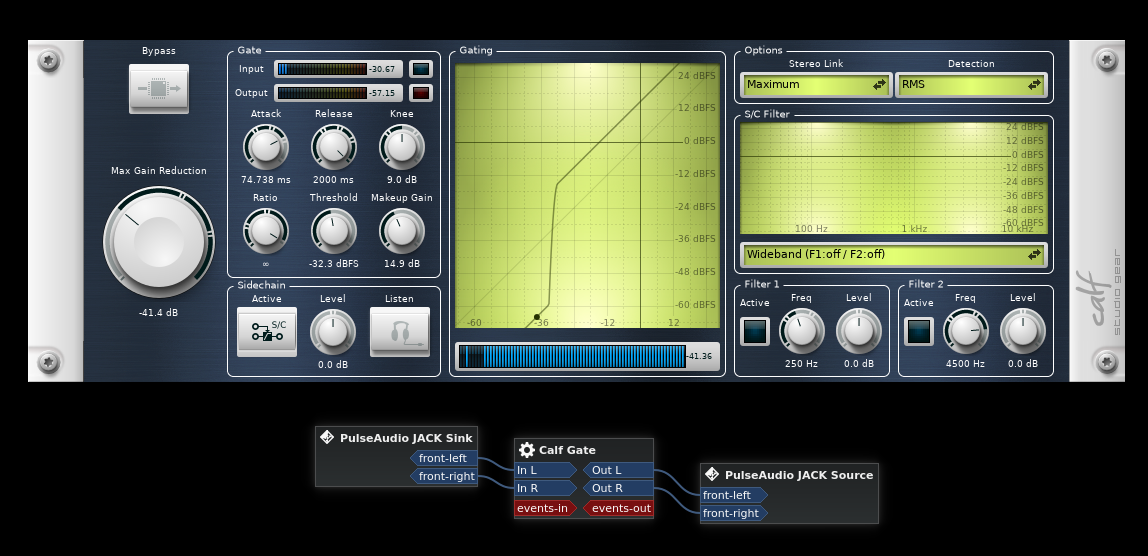
Task: Click the -41.4 dB max gain reduction value
Action: (x=158, y=313)
